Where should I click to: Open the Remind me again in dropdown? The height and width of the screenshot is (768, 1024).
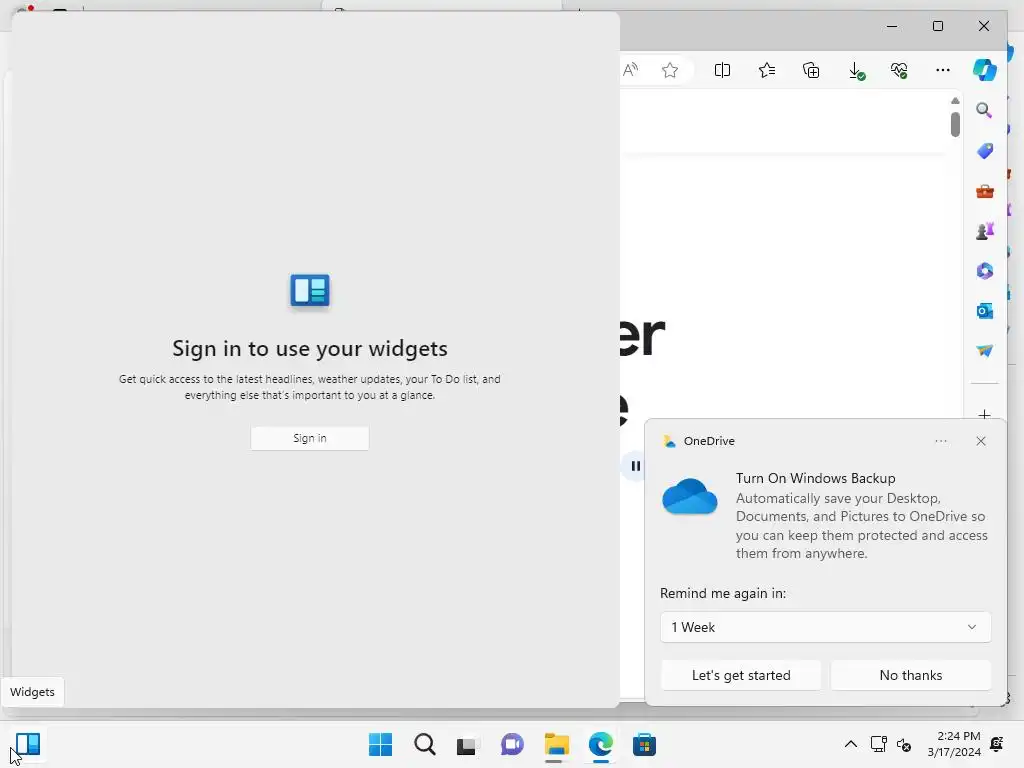825,627
